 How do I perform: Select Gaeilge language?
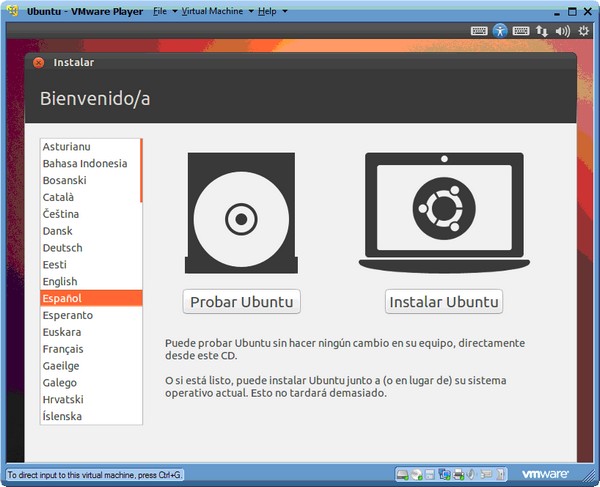(x=90, y=365)
